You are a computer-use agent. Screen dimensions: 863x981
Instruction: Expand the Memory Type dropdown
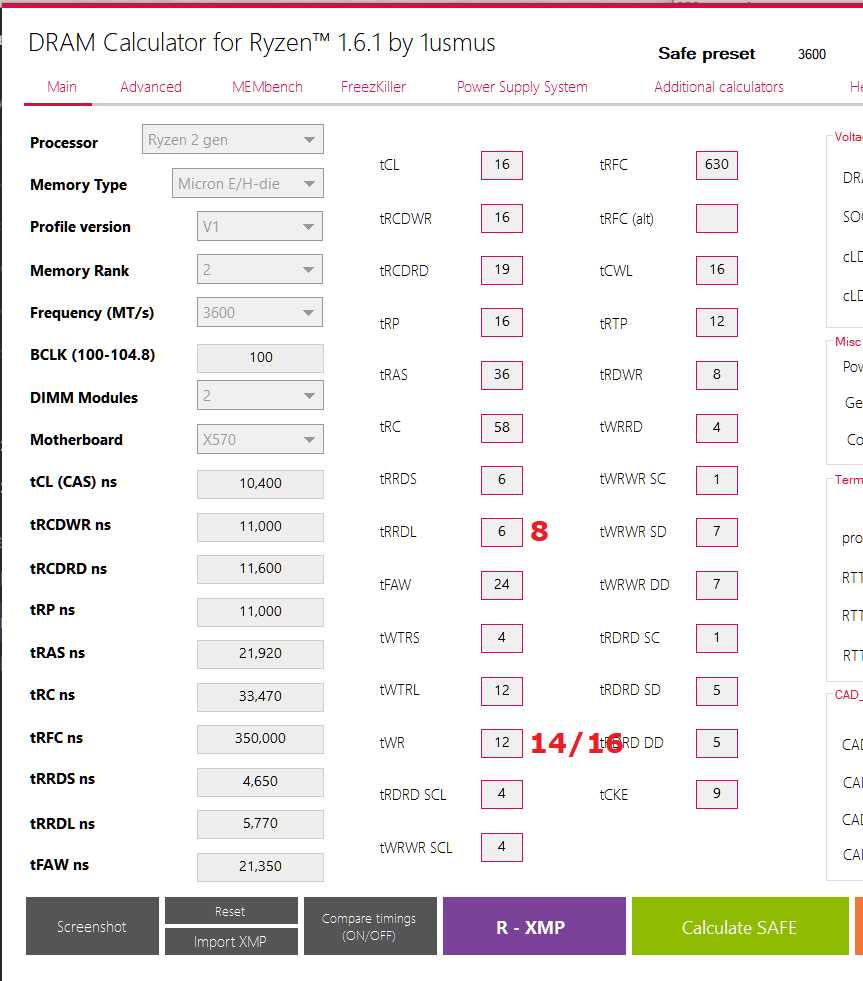tap(248, 183)
